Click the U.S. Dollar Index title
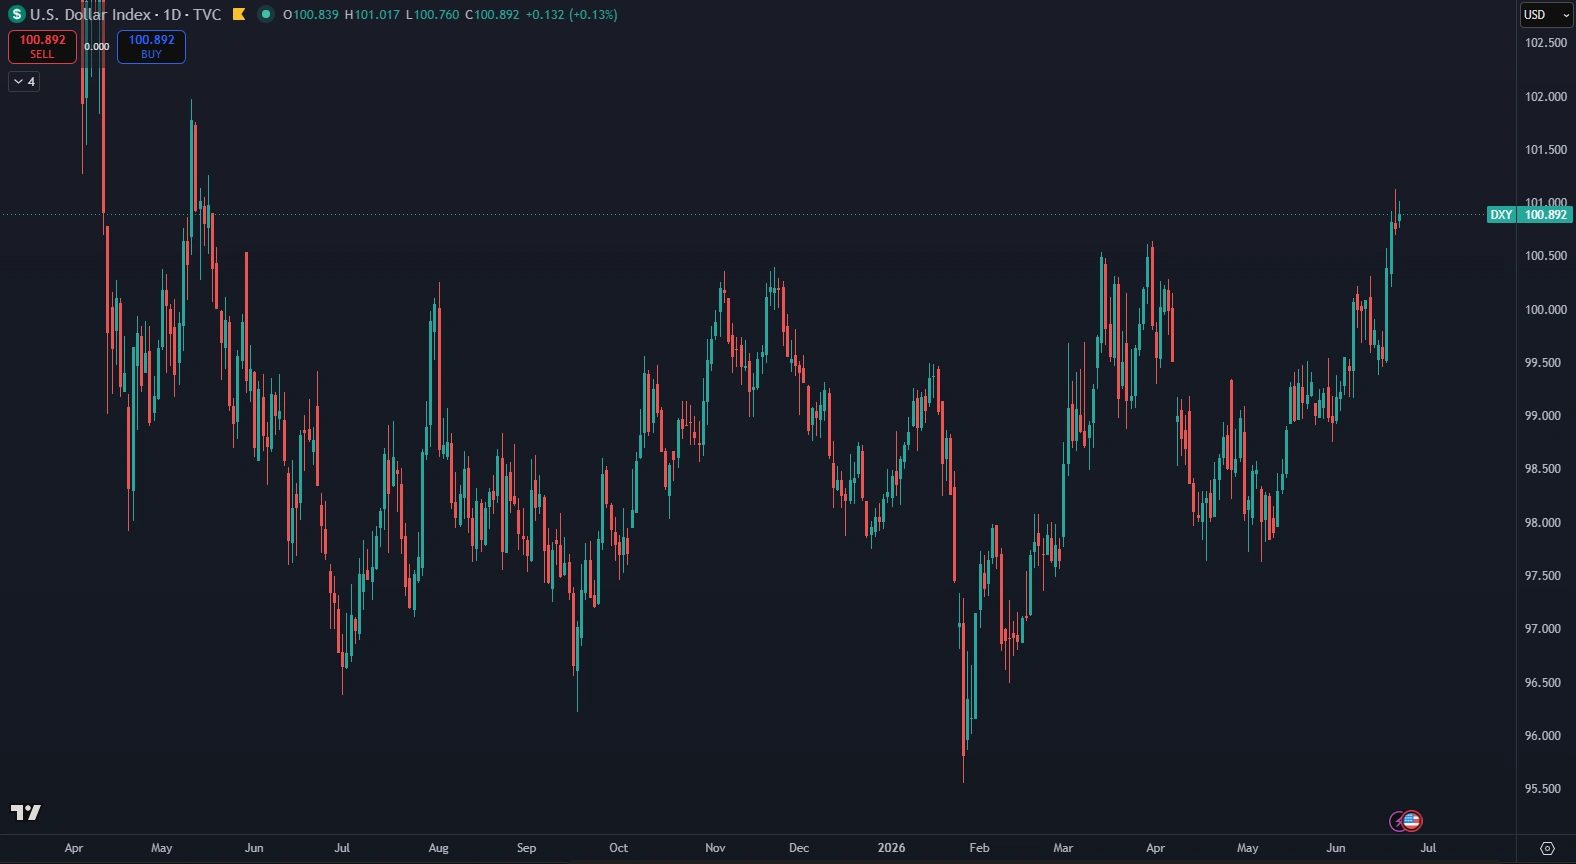 [x=90, y=14]
